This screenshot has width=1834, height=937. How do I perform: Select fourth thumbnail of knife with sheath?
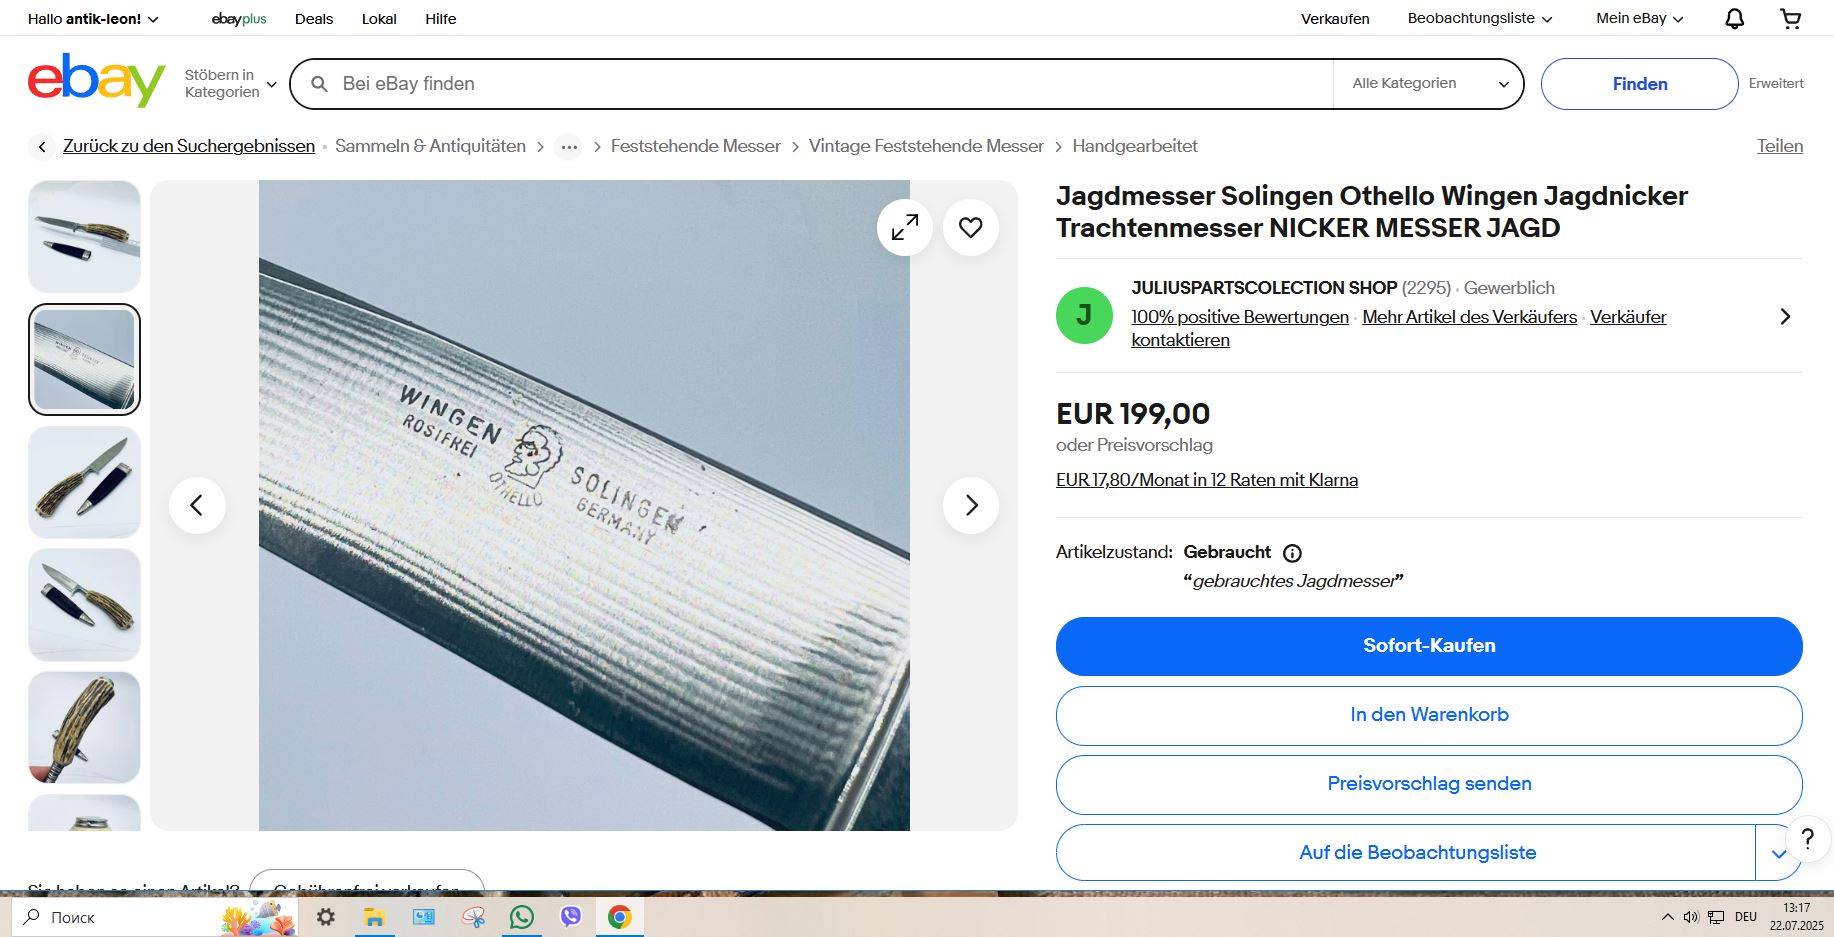pos(84,604)
